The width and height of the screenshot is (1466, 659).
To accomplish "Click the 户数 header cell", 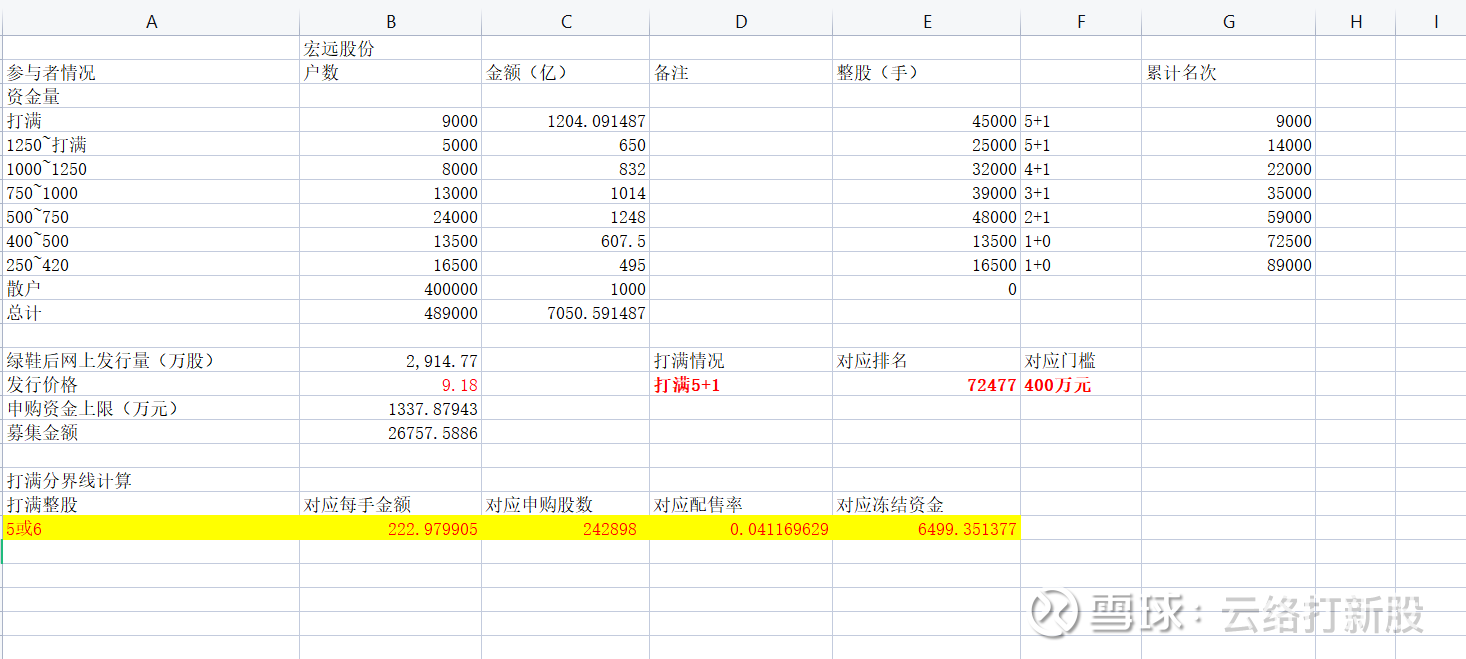I will point(390,72).
